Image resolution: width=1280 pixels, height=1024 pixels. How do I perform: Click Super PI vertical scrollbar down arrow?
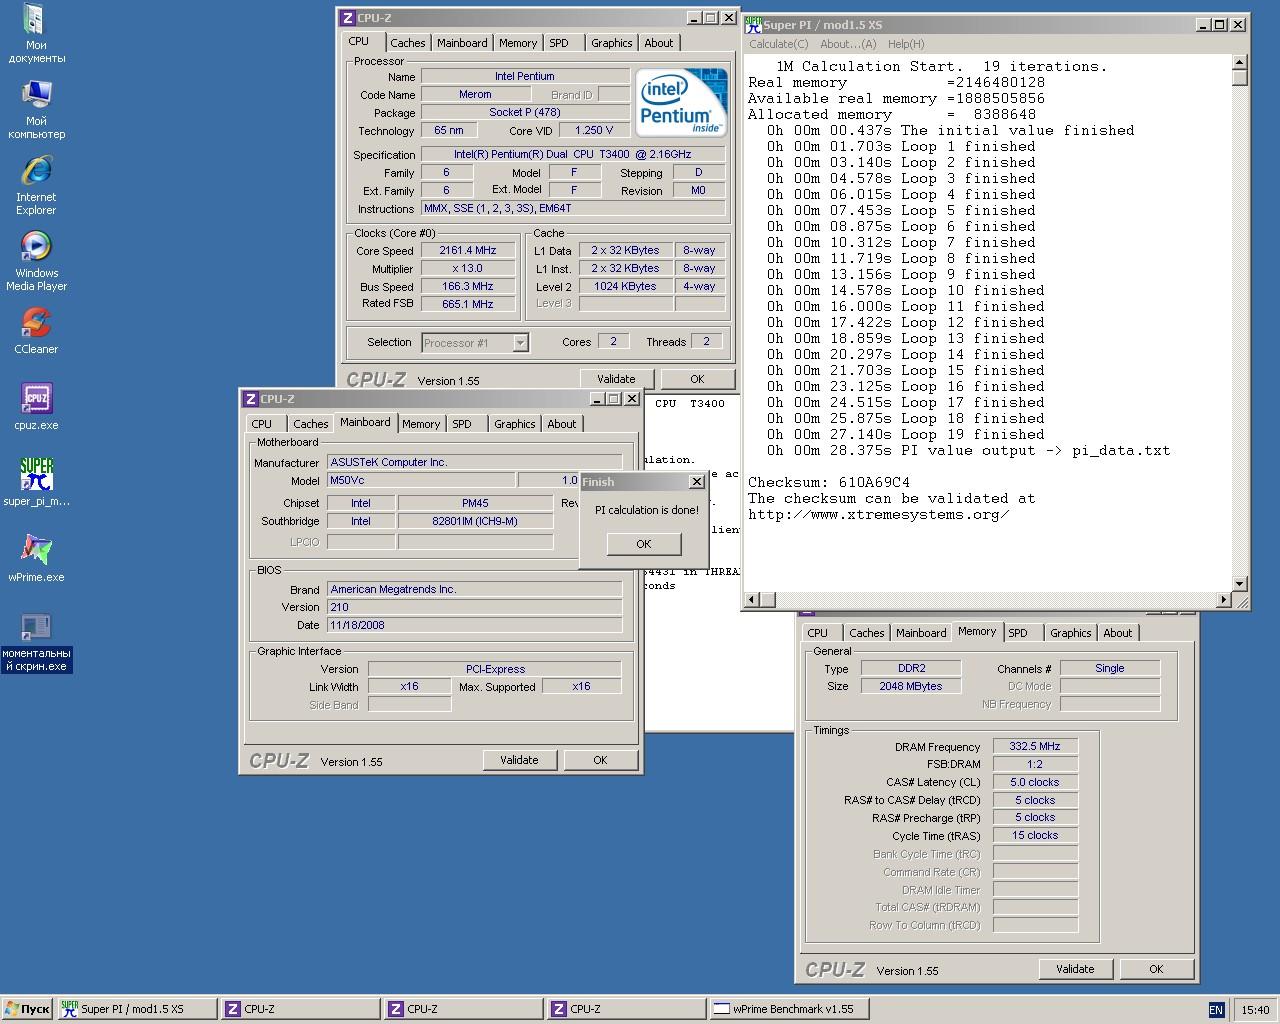pyautogui.click(x=1240, y=584)
